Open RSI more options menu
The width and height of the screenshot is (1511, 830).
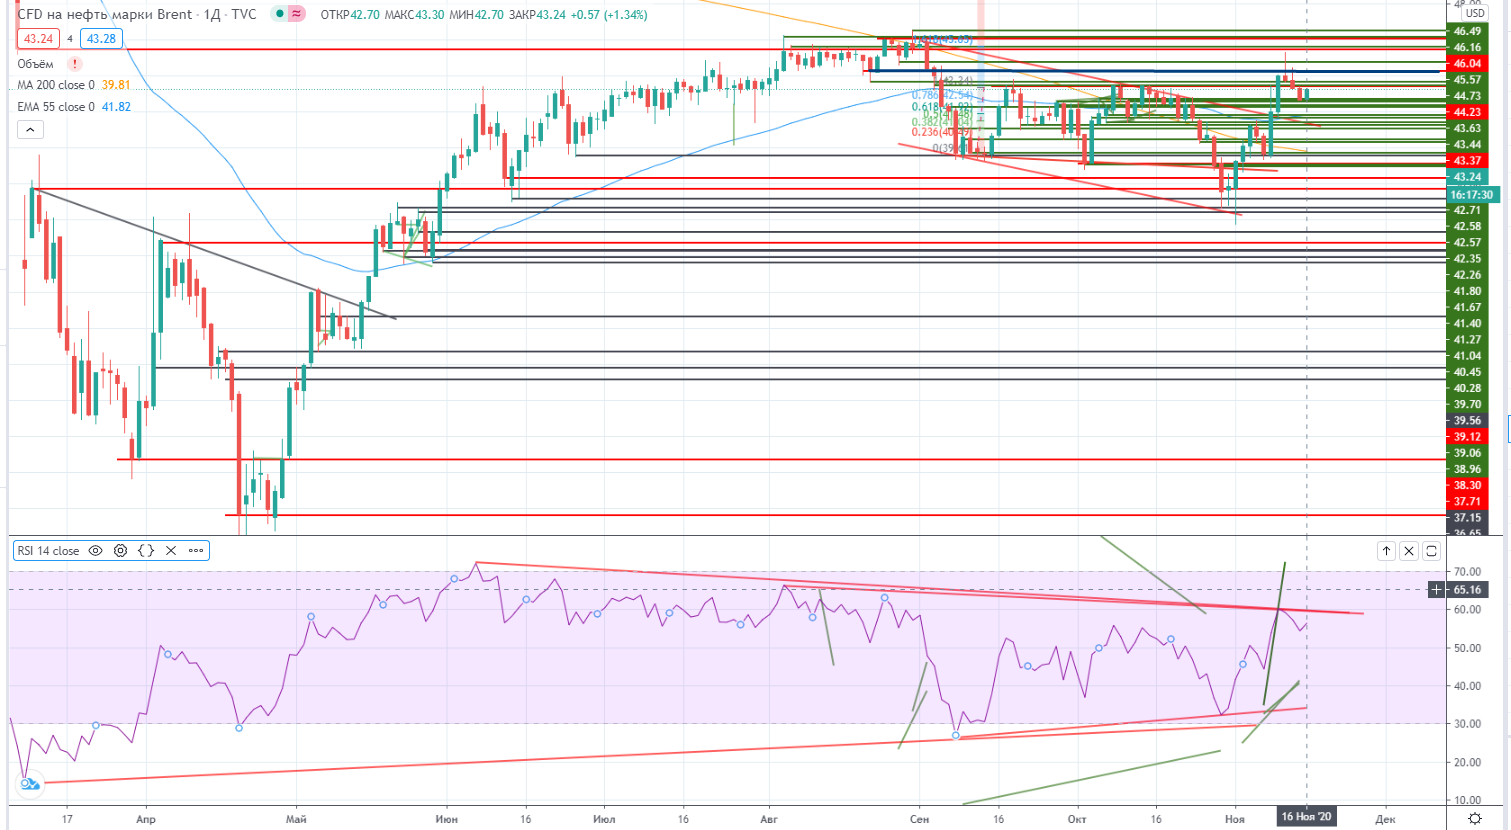pos(196,551)
